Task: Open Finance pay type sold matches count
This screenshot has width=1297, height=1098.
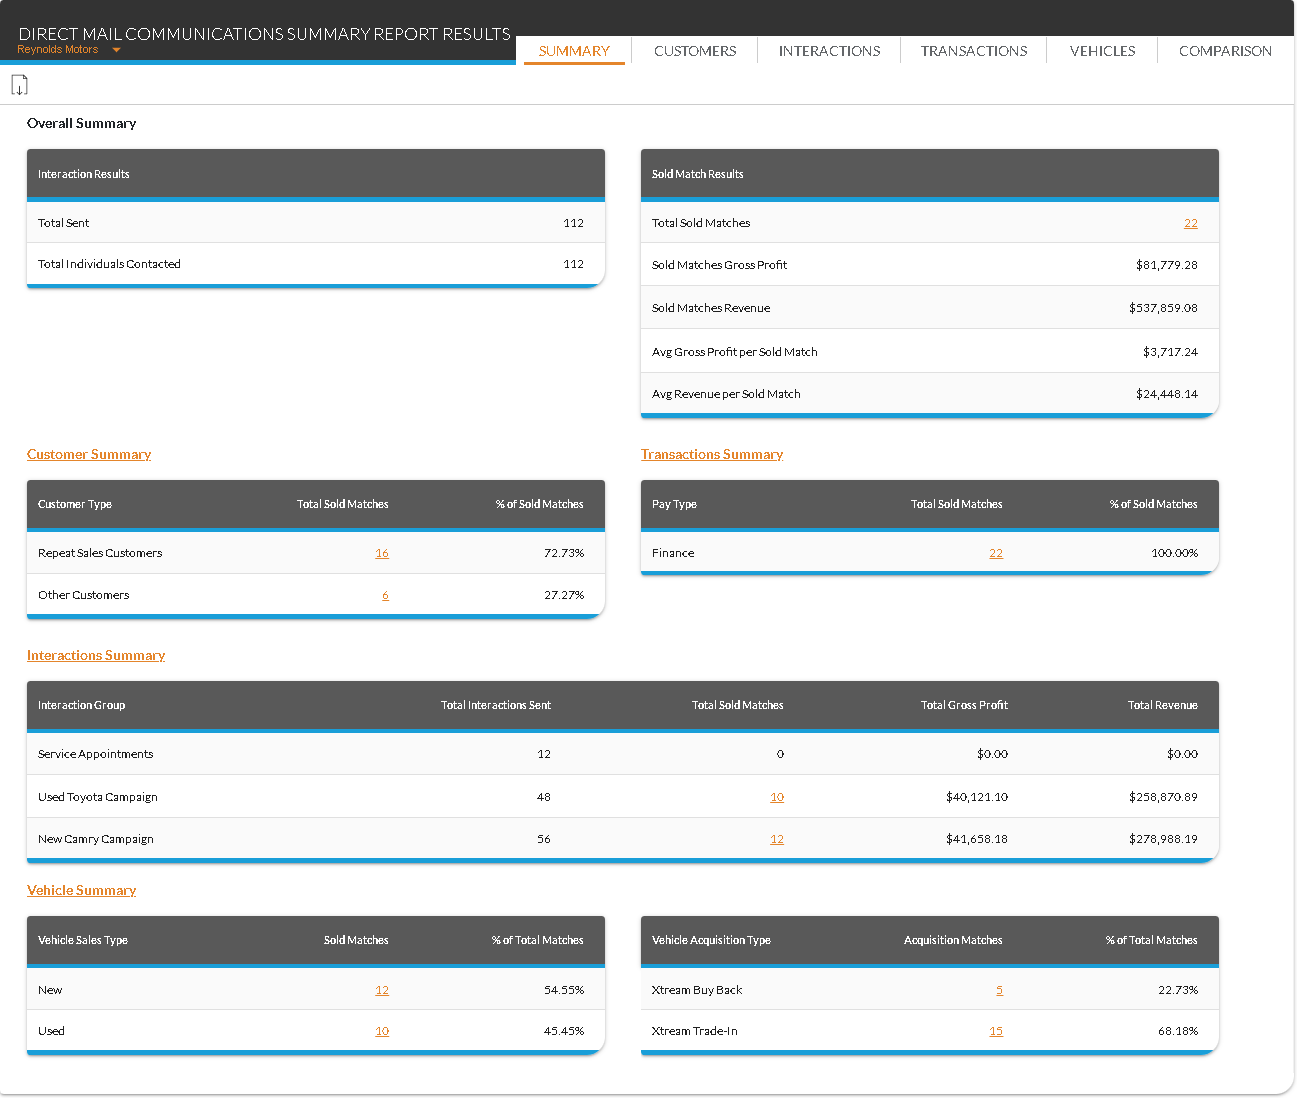Action: (x=995, y=553)
